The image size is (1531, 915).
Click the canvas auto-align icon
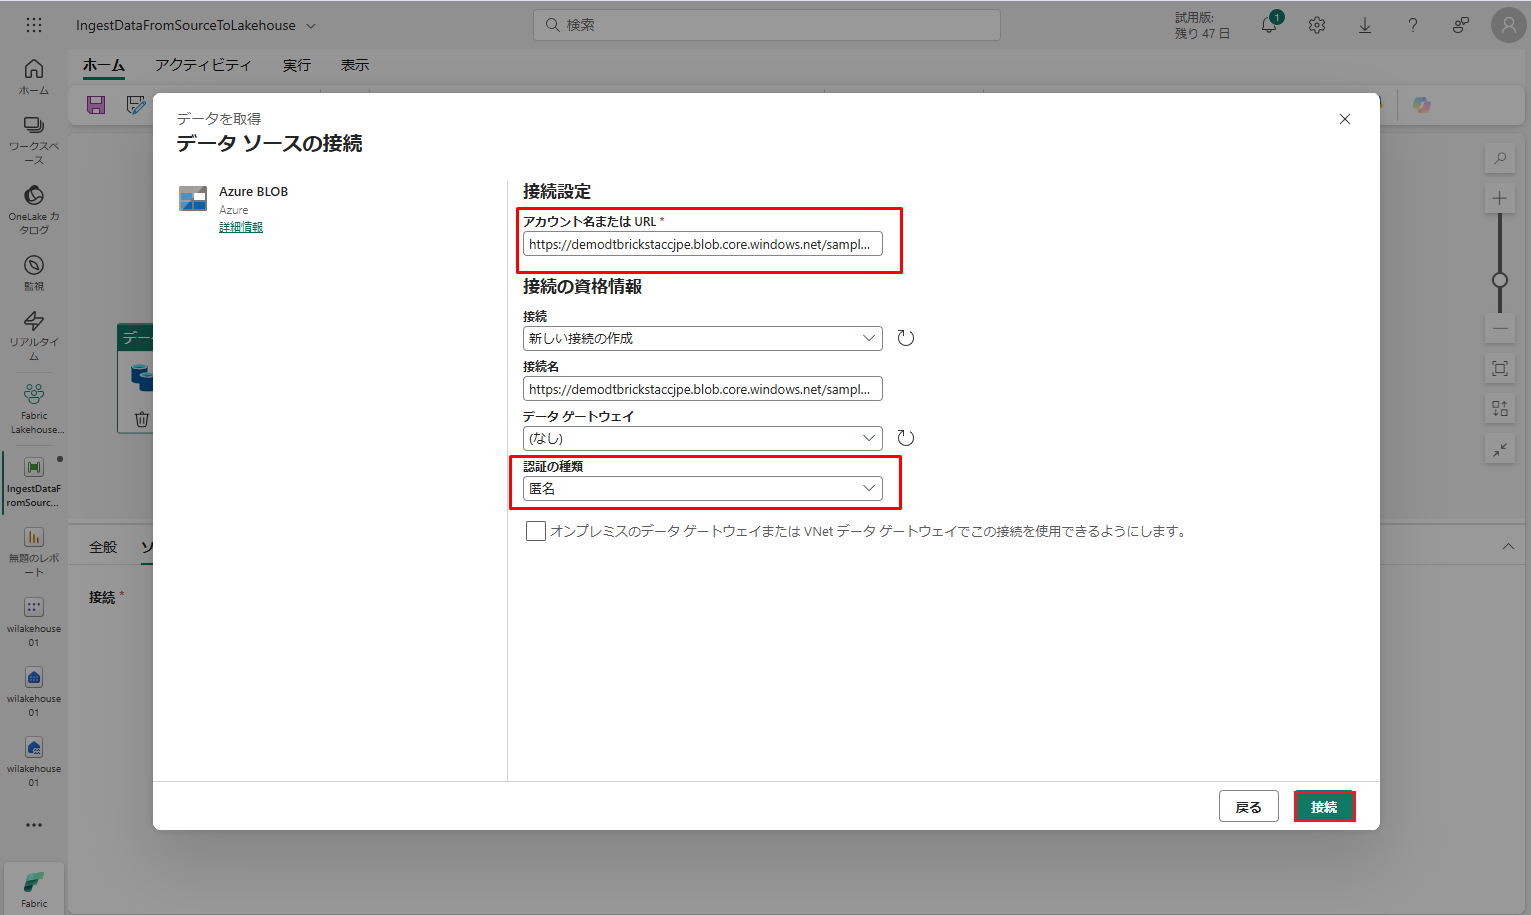(1500, 409)
